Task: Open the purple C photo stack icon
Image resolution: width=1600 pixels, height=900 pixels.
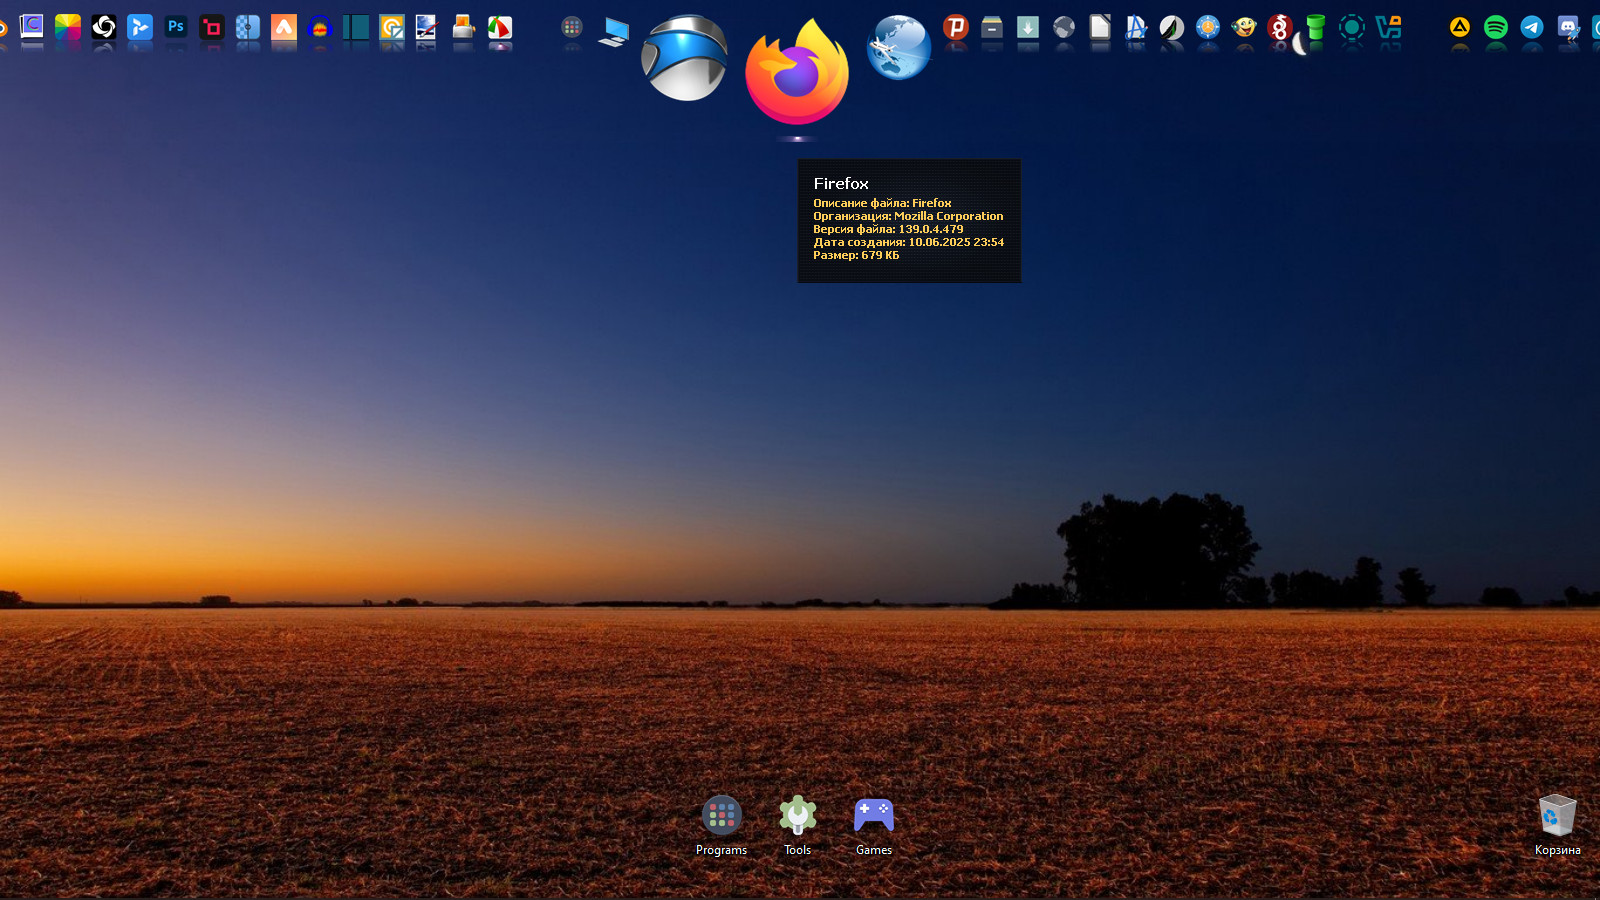Action: tap(32, 27)
